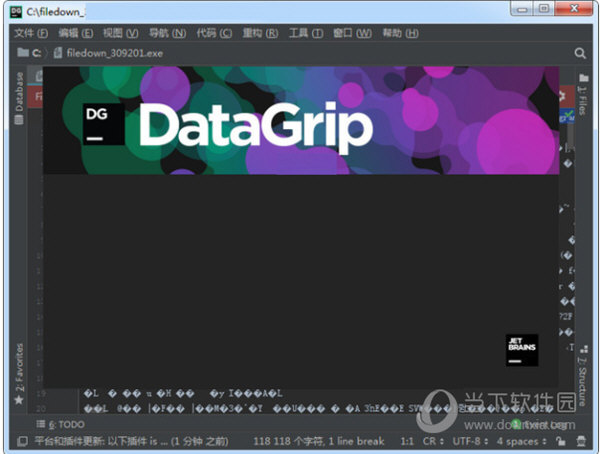Screen dimensions: 600x454
Task: Toggle tool window bars icon
Action: (22, 441)
